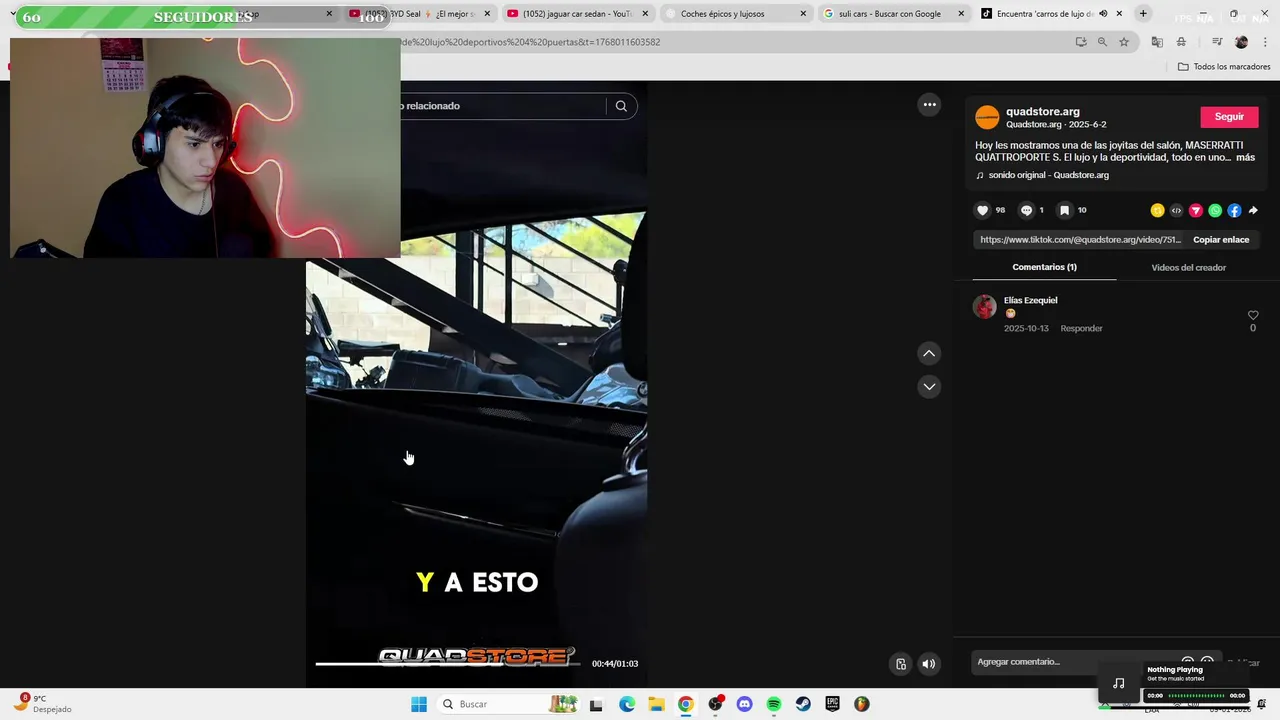Open Discord from taskbar
This screenshot has width=1280, height=720.
744,704
